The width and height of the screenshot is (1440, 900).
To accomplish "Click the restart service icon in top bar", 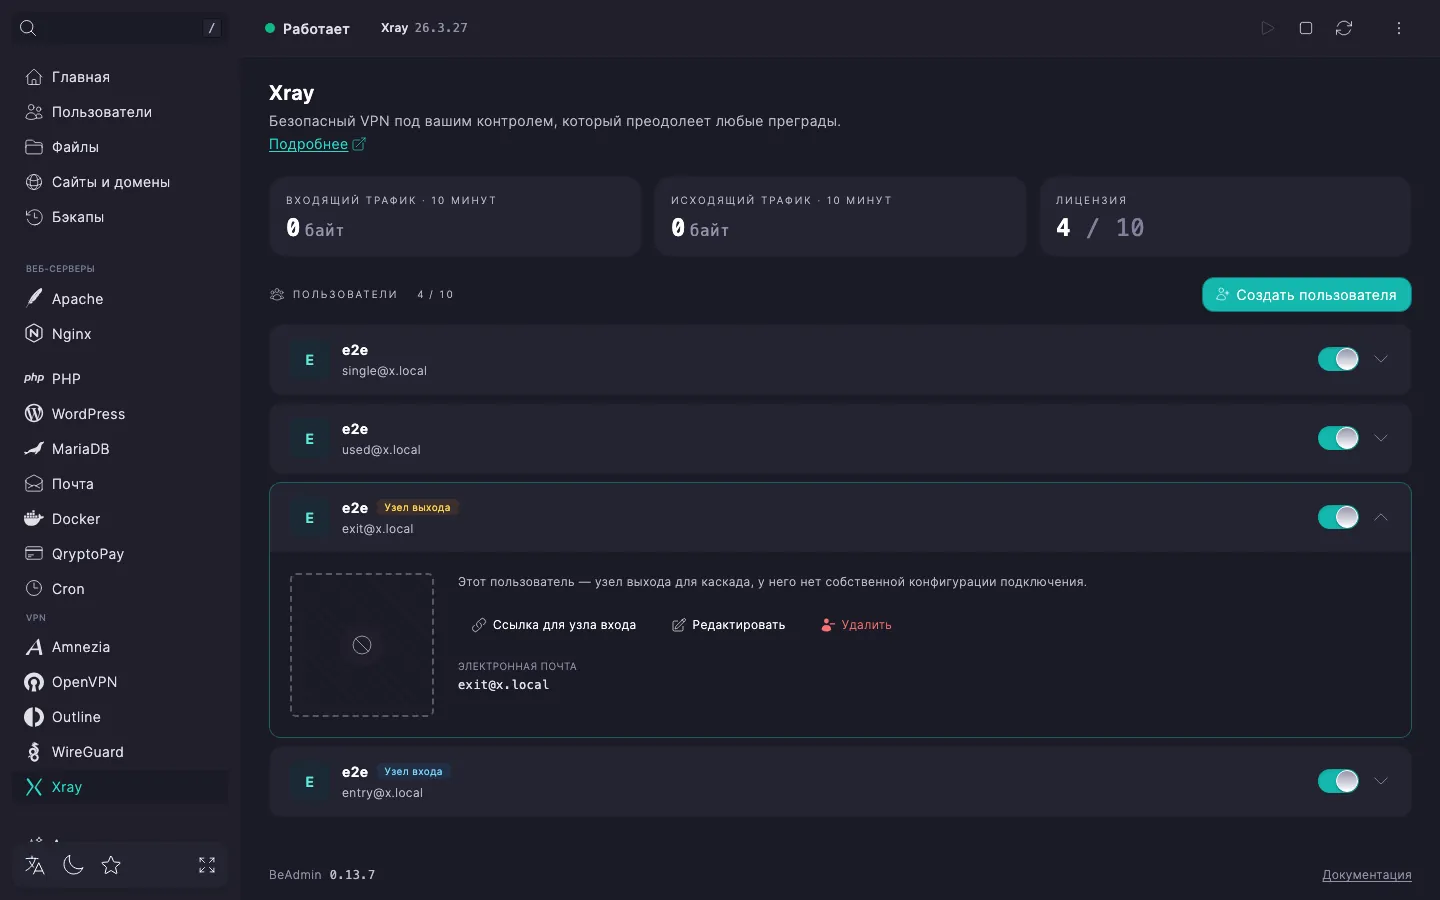I will click(1344, 28).
